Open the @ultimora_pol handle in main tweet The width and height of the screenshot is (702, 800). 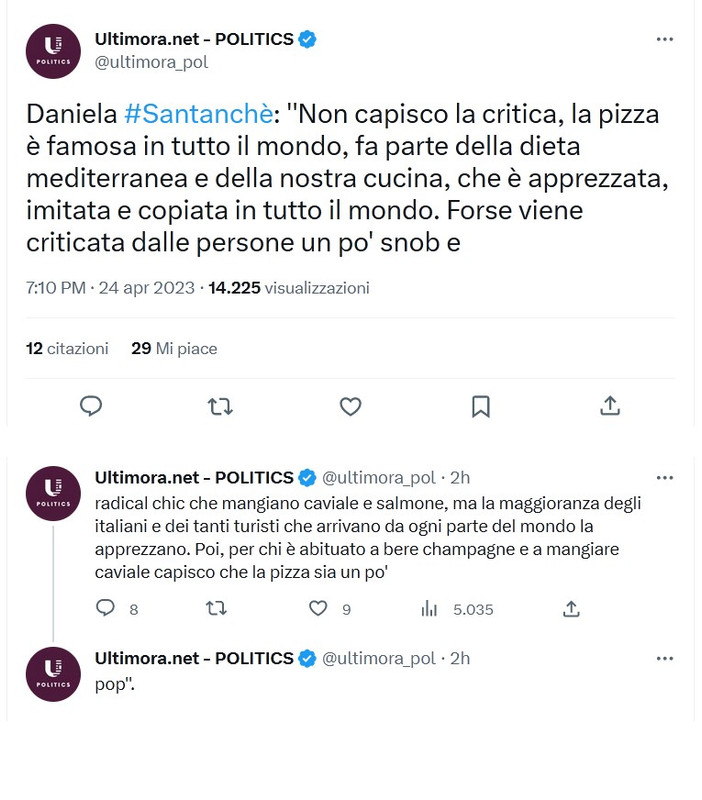[151, 62]
